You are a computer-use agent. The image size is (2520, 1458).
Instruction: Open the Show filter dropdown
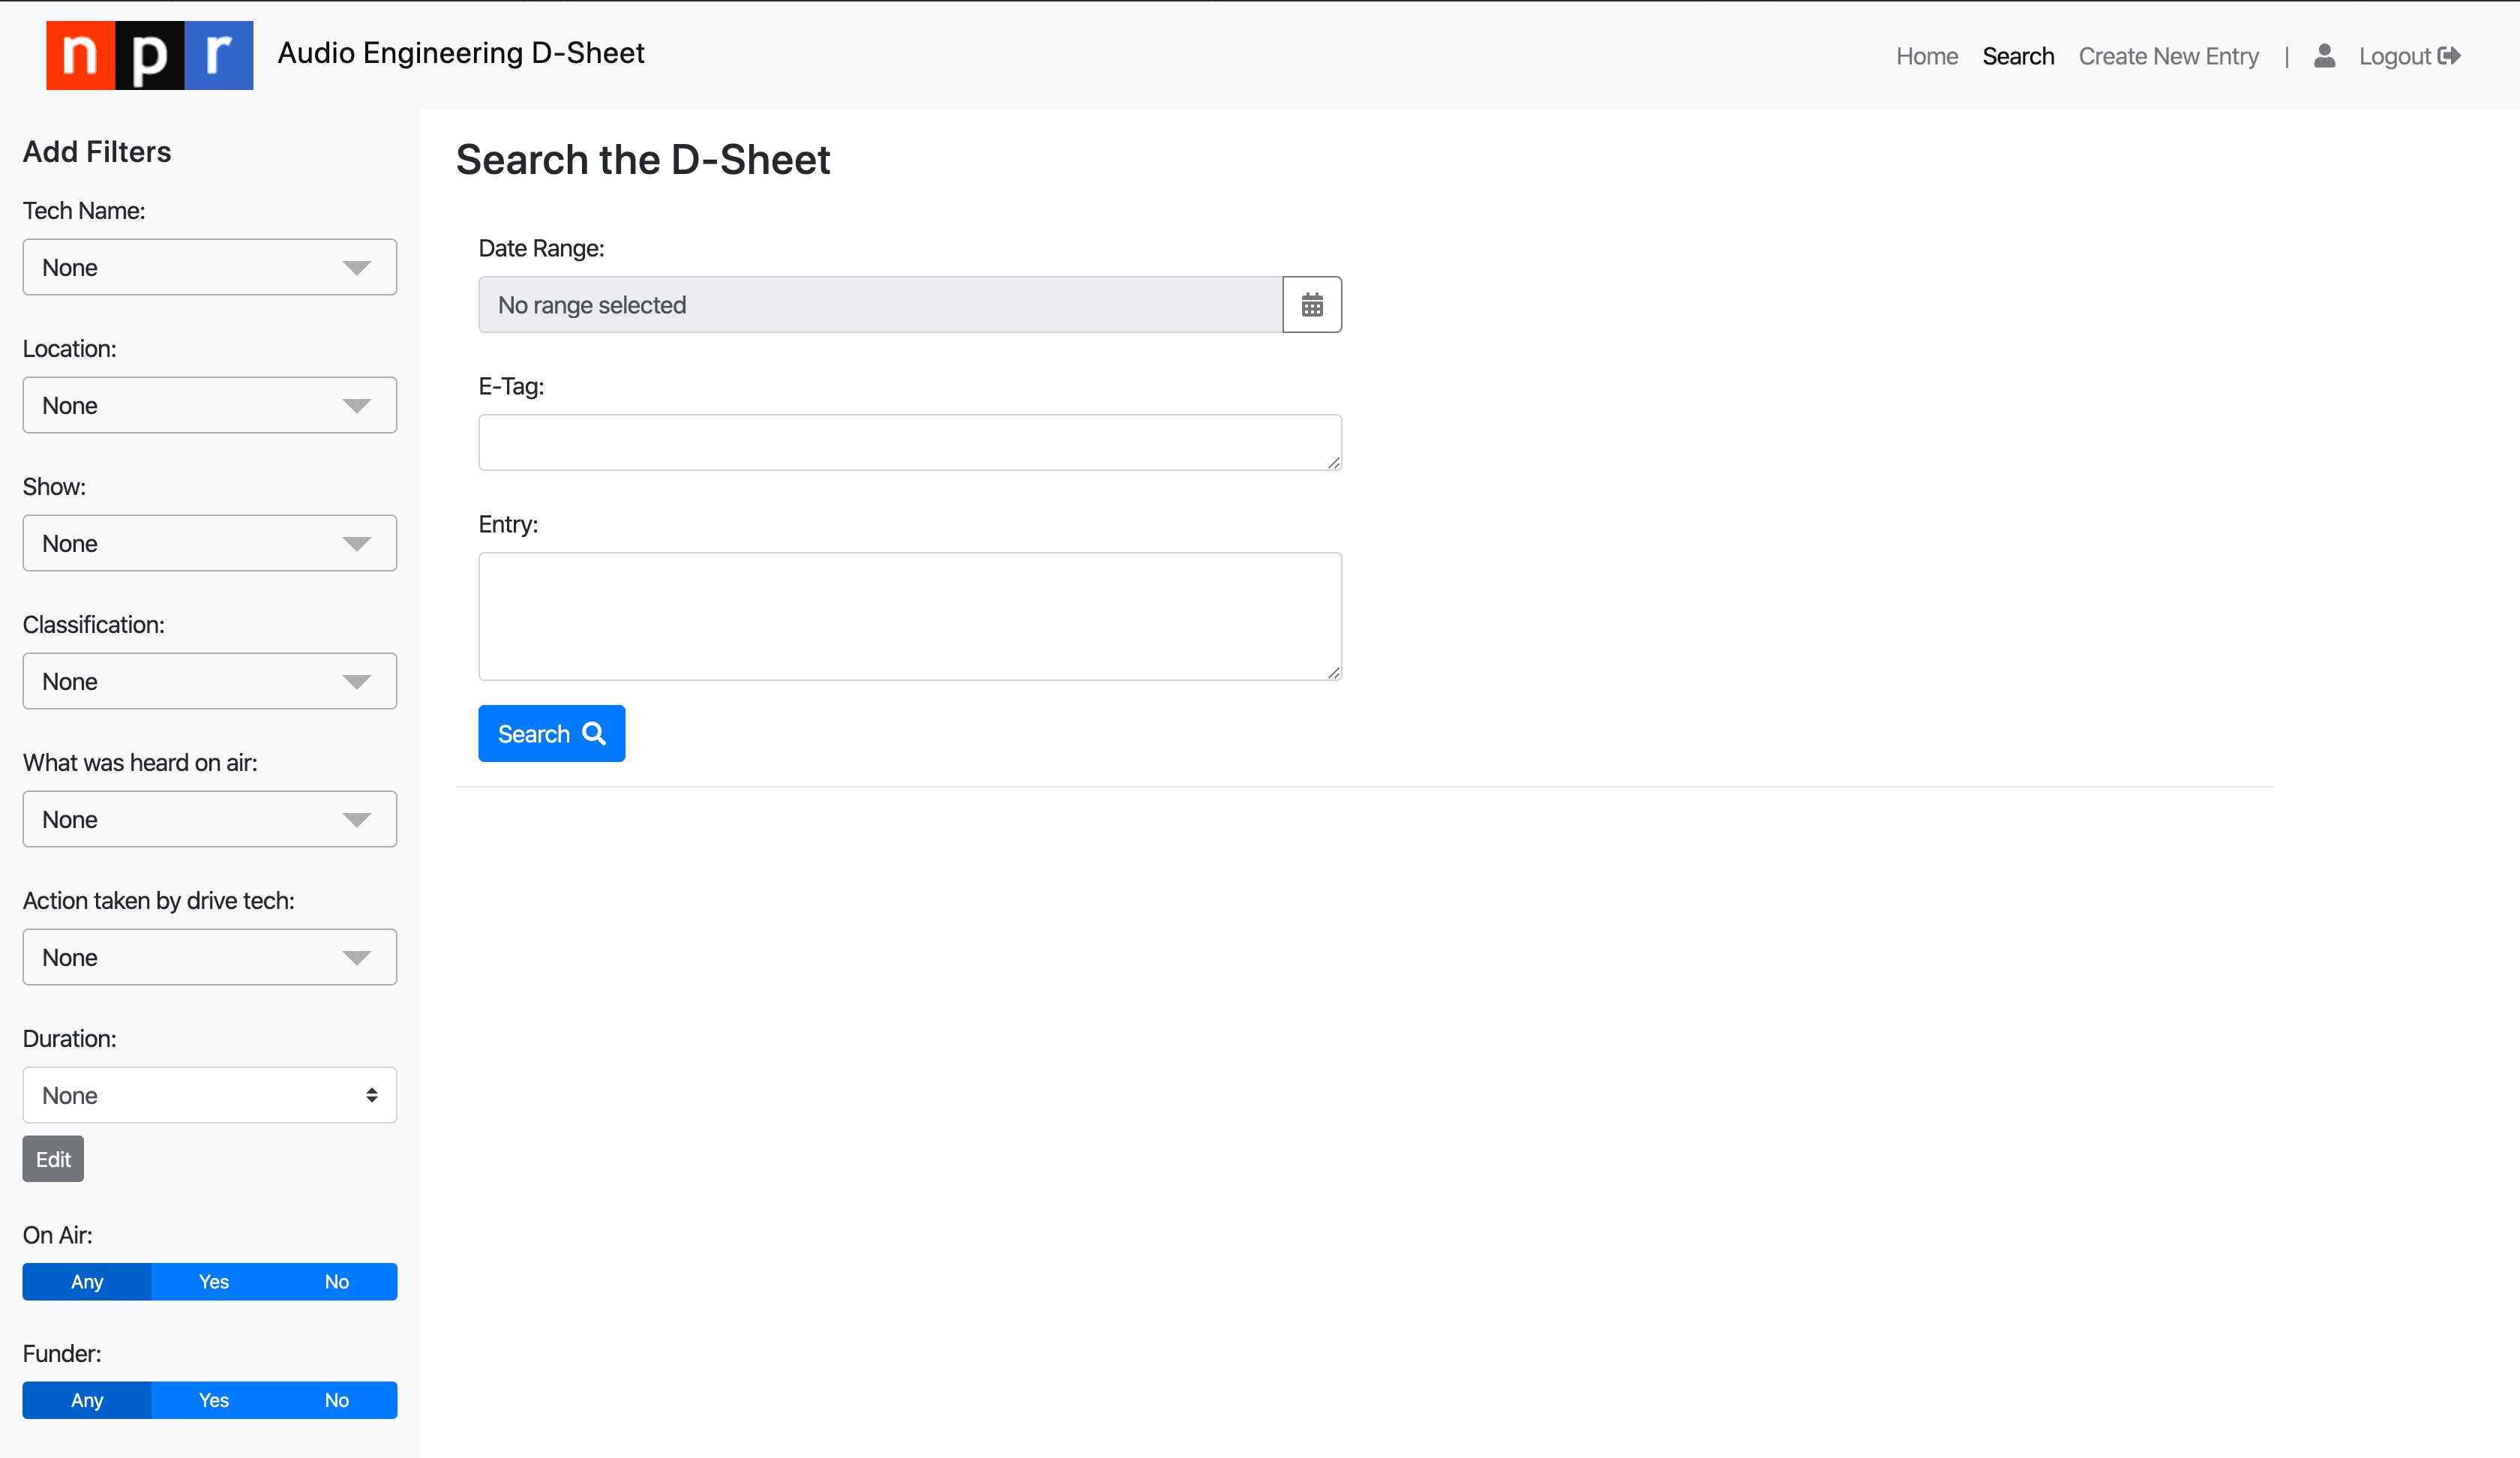(x=209, y=543)
